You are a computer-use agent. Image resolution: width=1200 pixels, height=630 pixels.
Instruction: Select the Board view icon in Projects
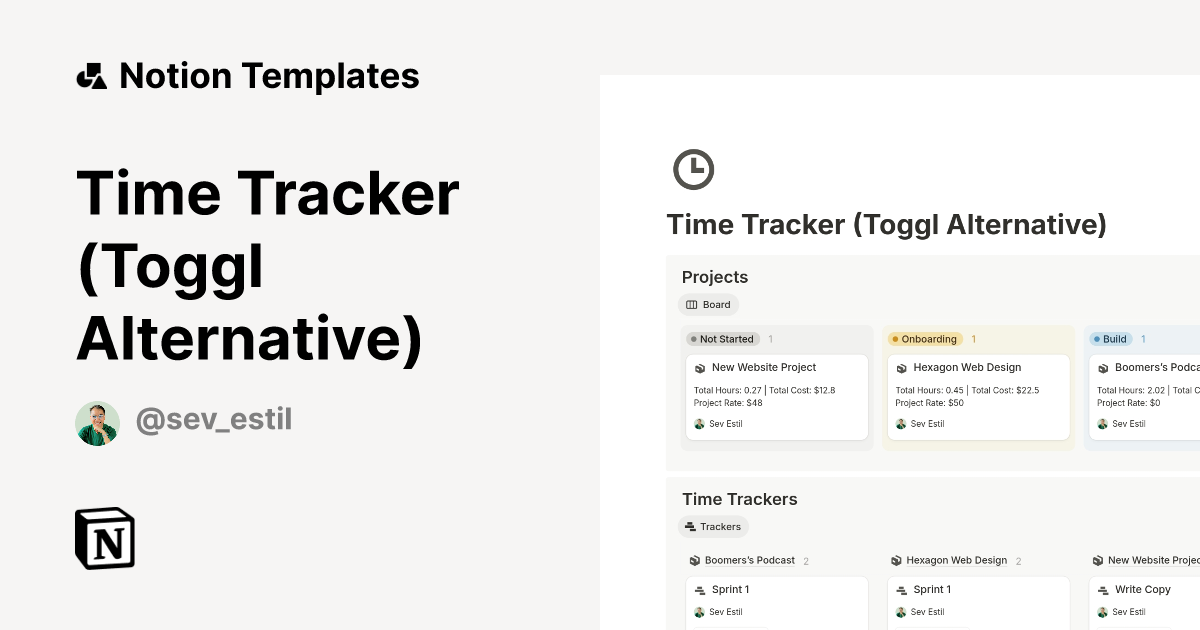692,305
